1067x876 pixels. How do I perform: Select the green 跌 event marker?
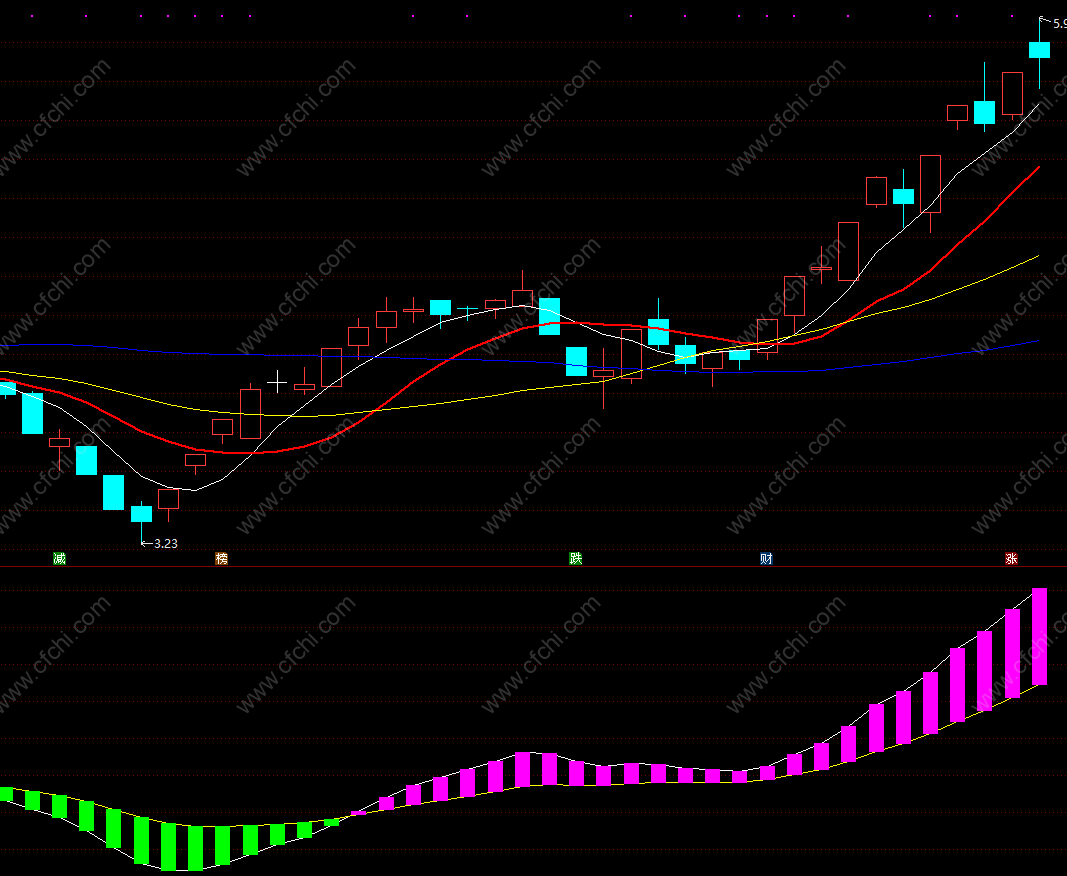576,559
